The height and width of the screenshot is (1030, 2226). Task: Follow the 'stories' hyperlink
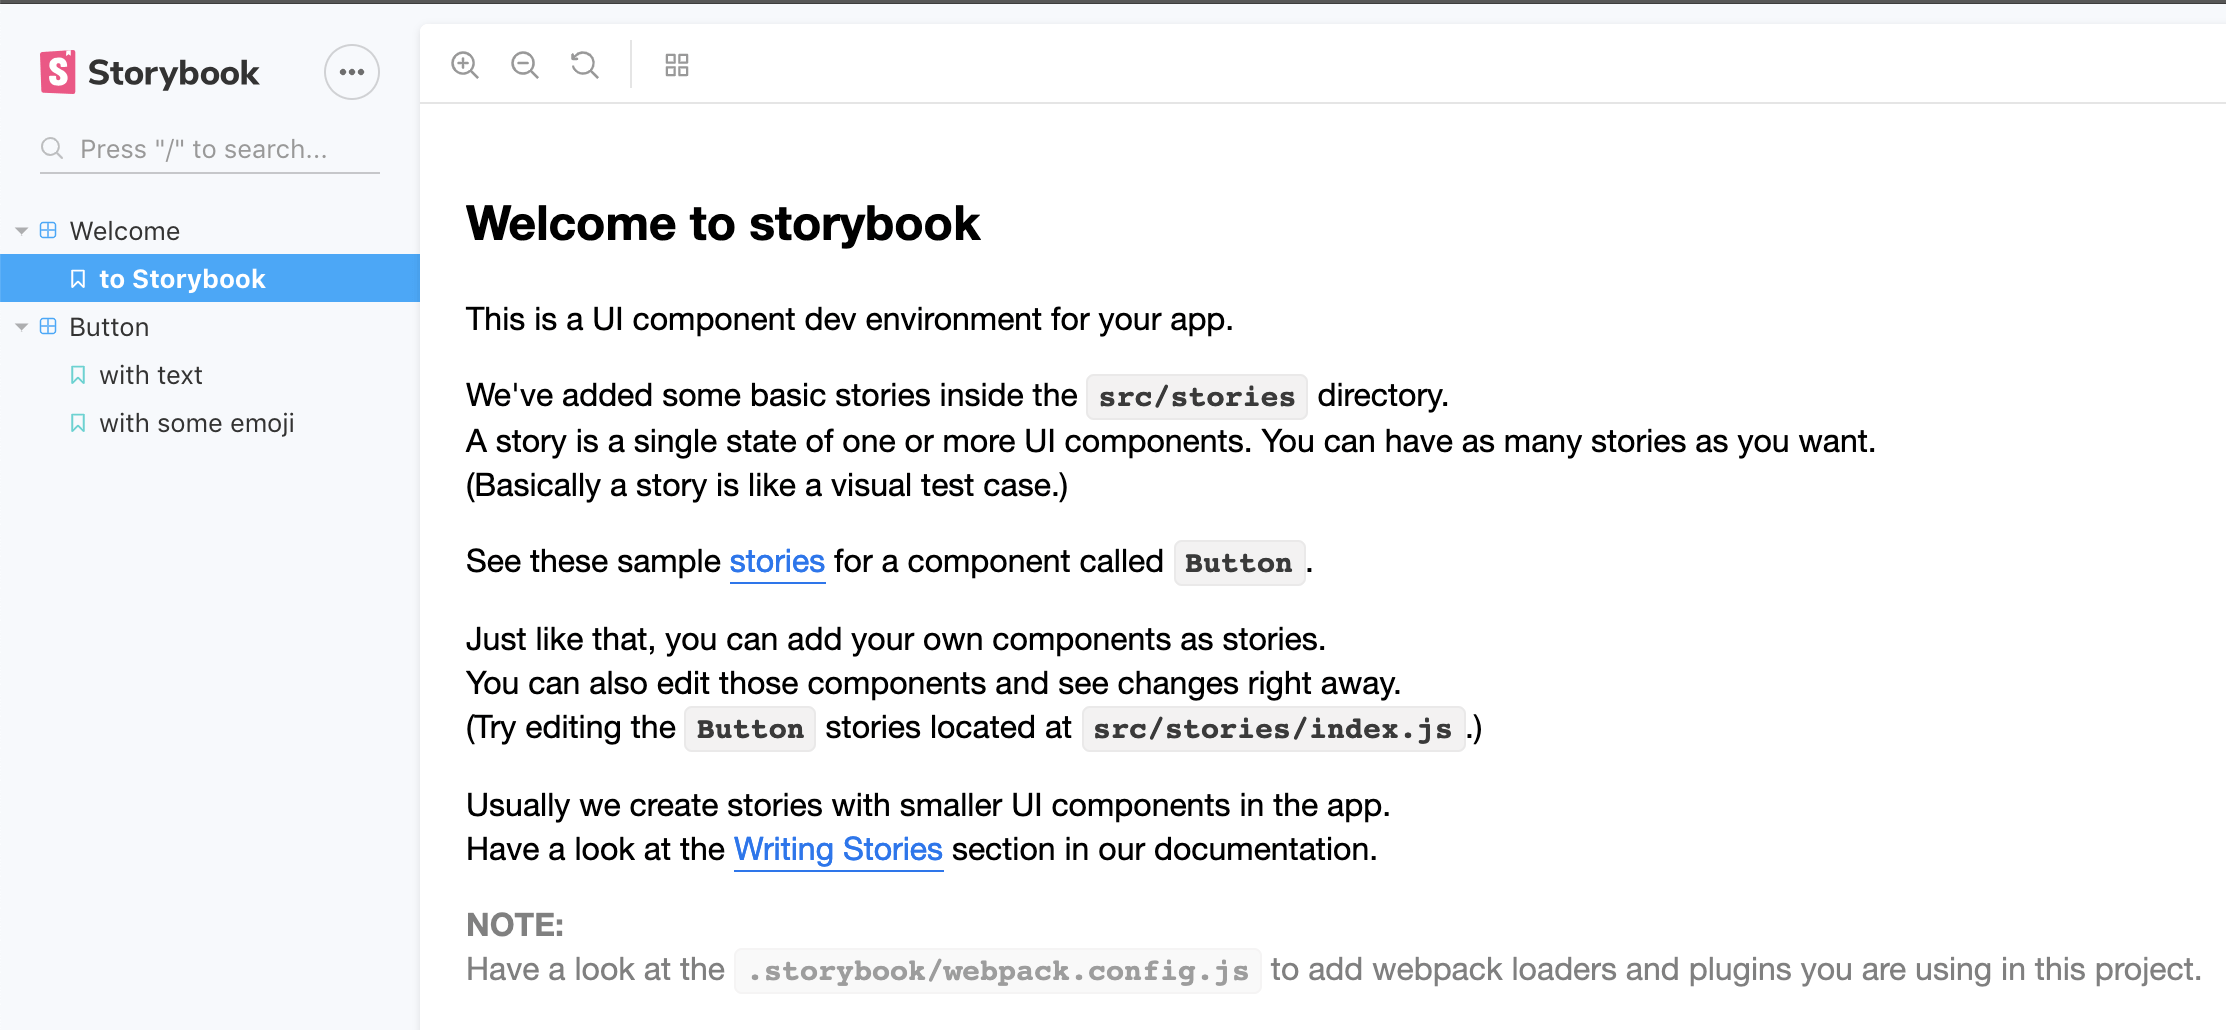coord(777,561)
